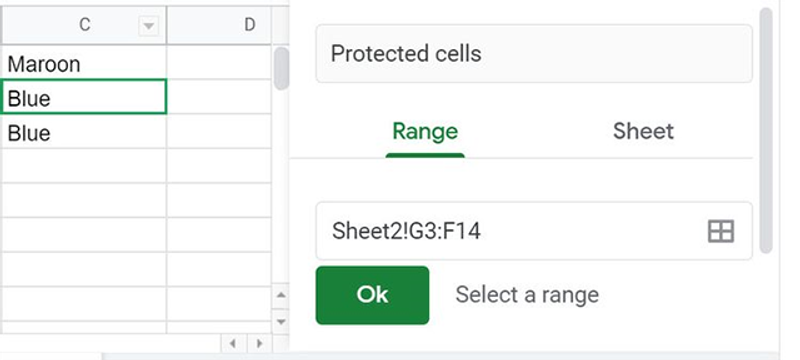The width and height of the screenshot is (800, 360).
Task: Open column C filter dropdown arrow
Action: click(148, 25)
